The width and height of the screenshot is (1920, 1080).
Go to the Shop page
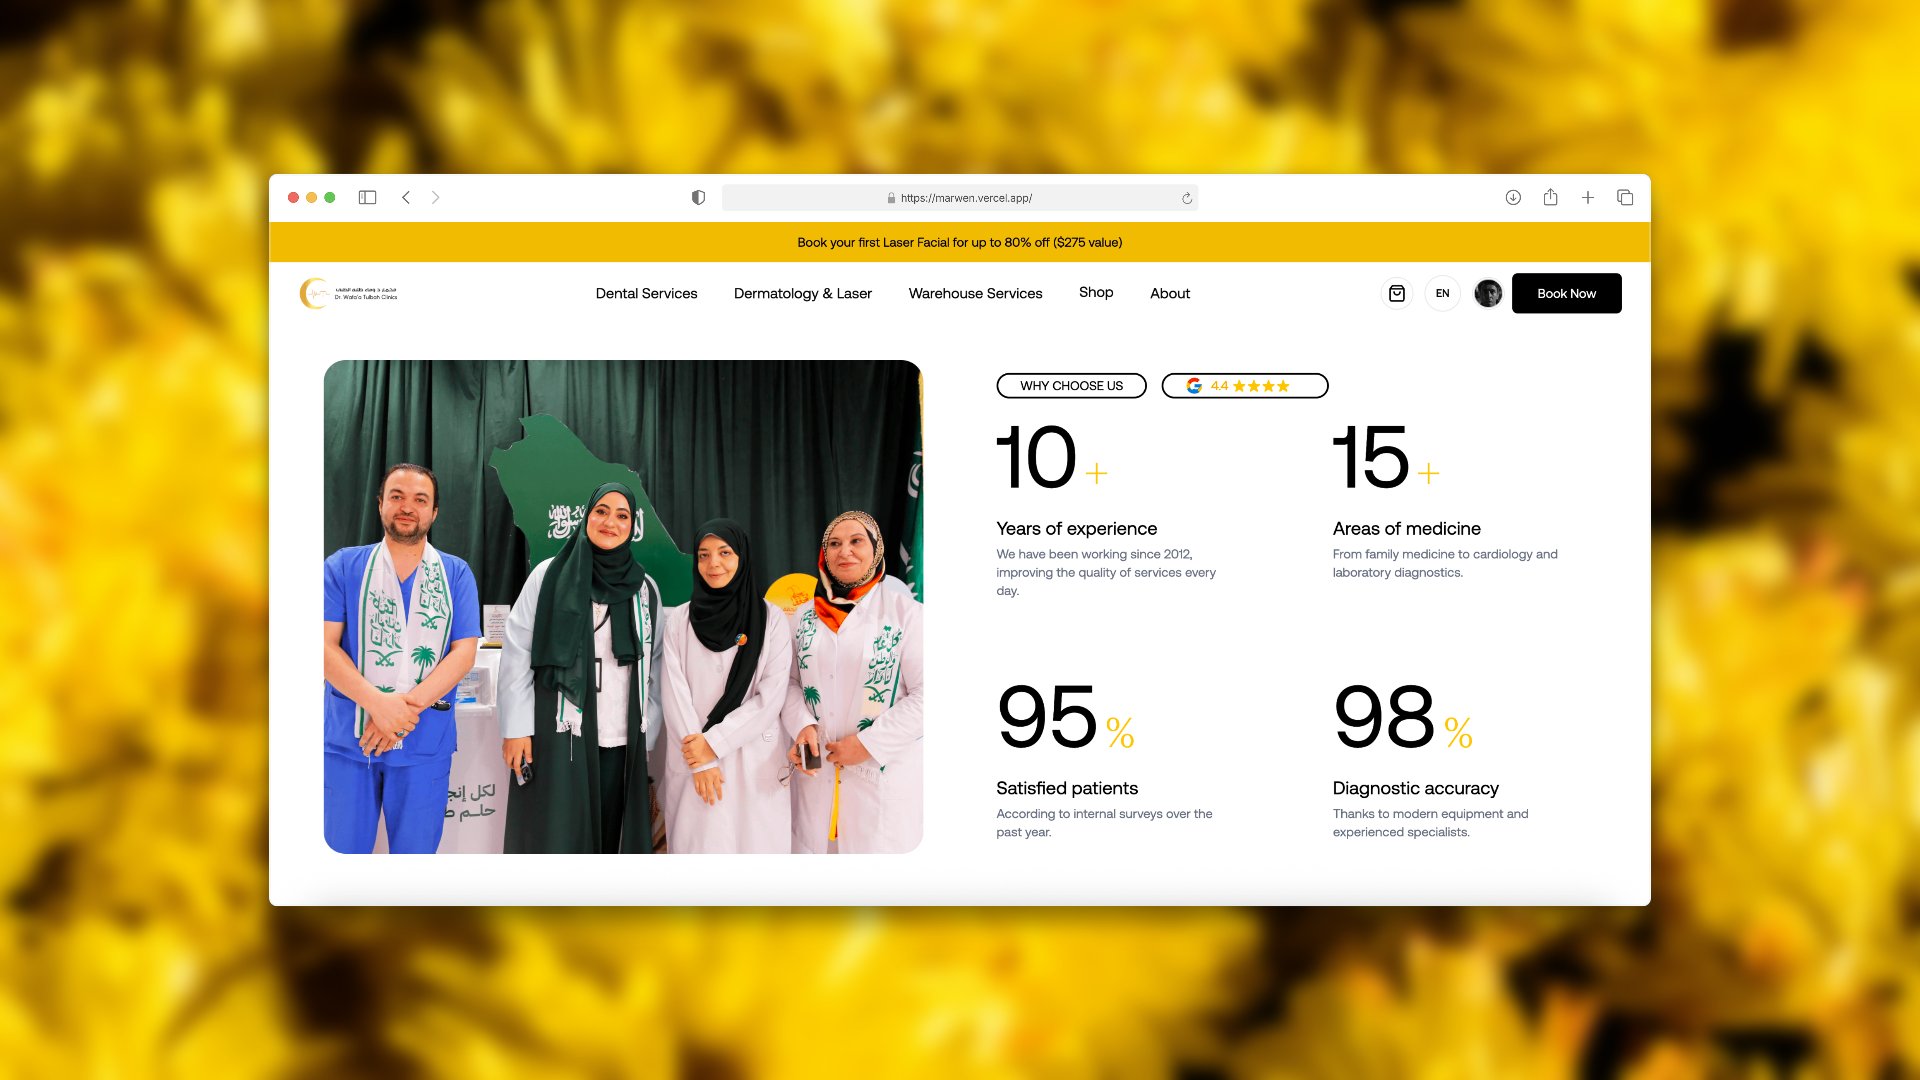[x=1096, y=292]
